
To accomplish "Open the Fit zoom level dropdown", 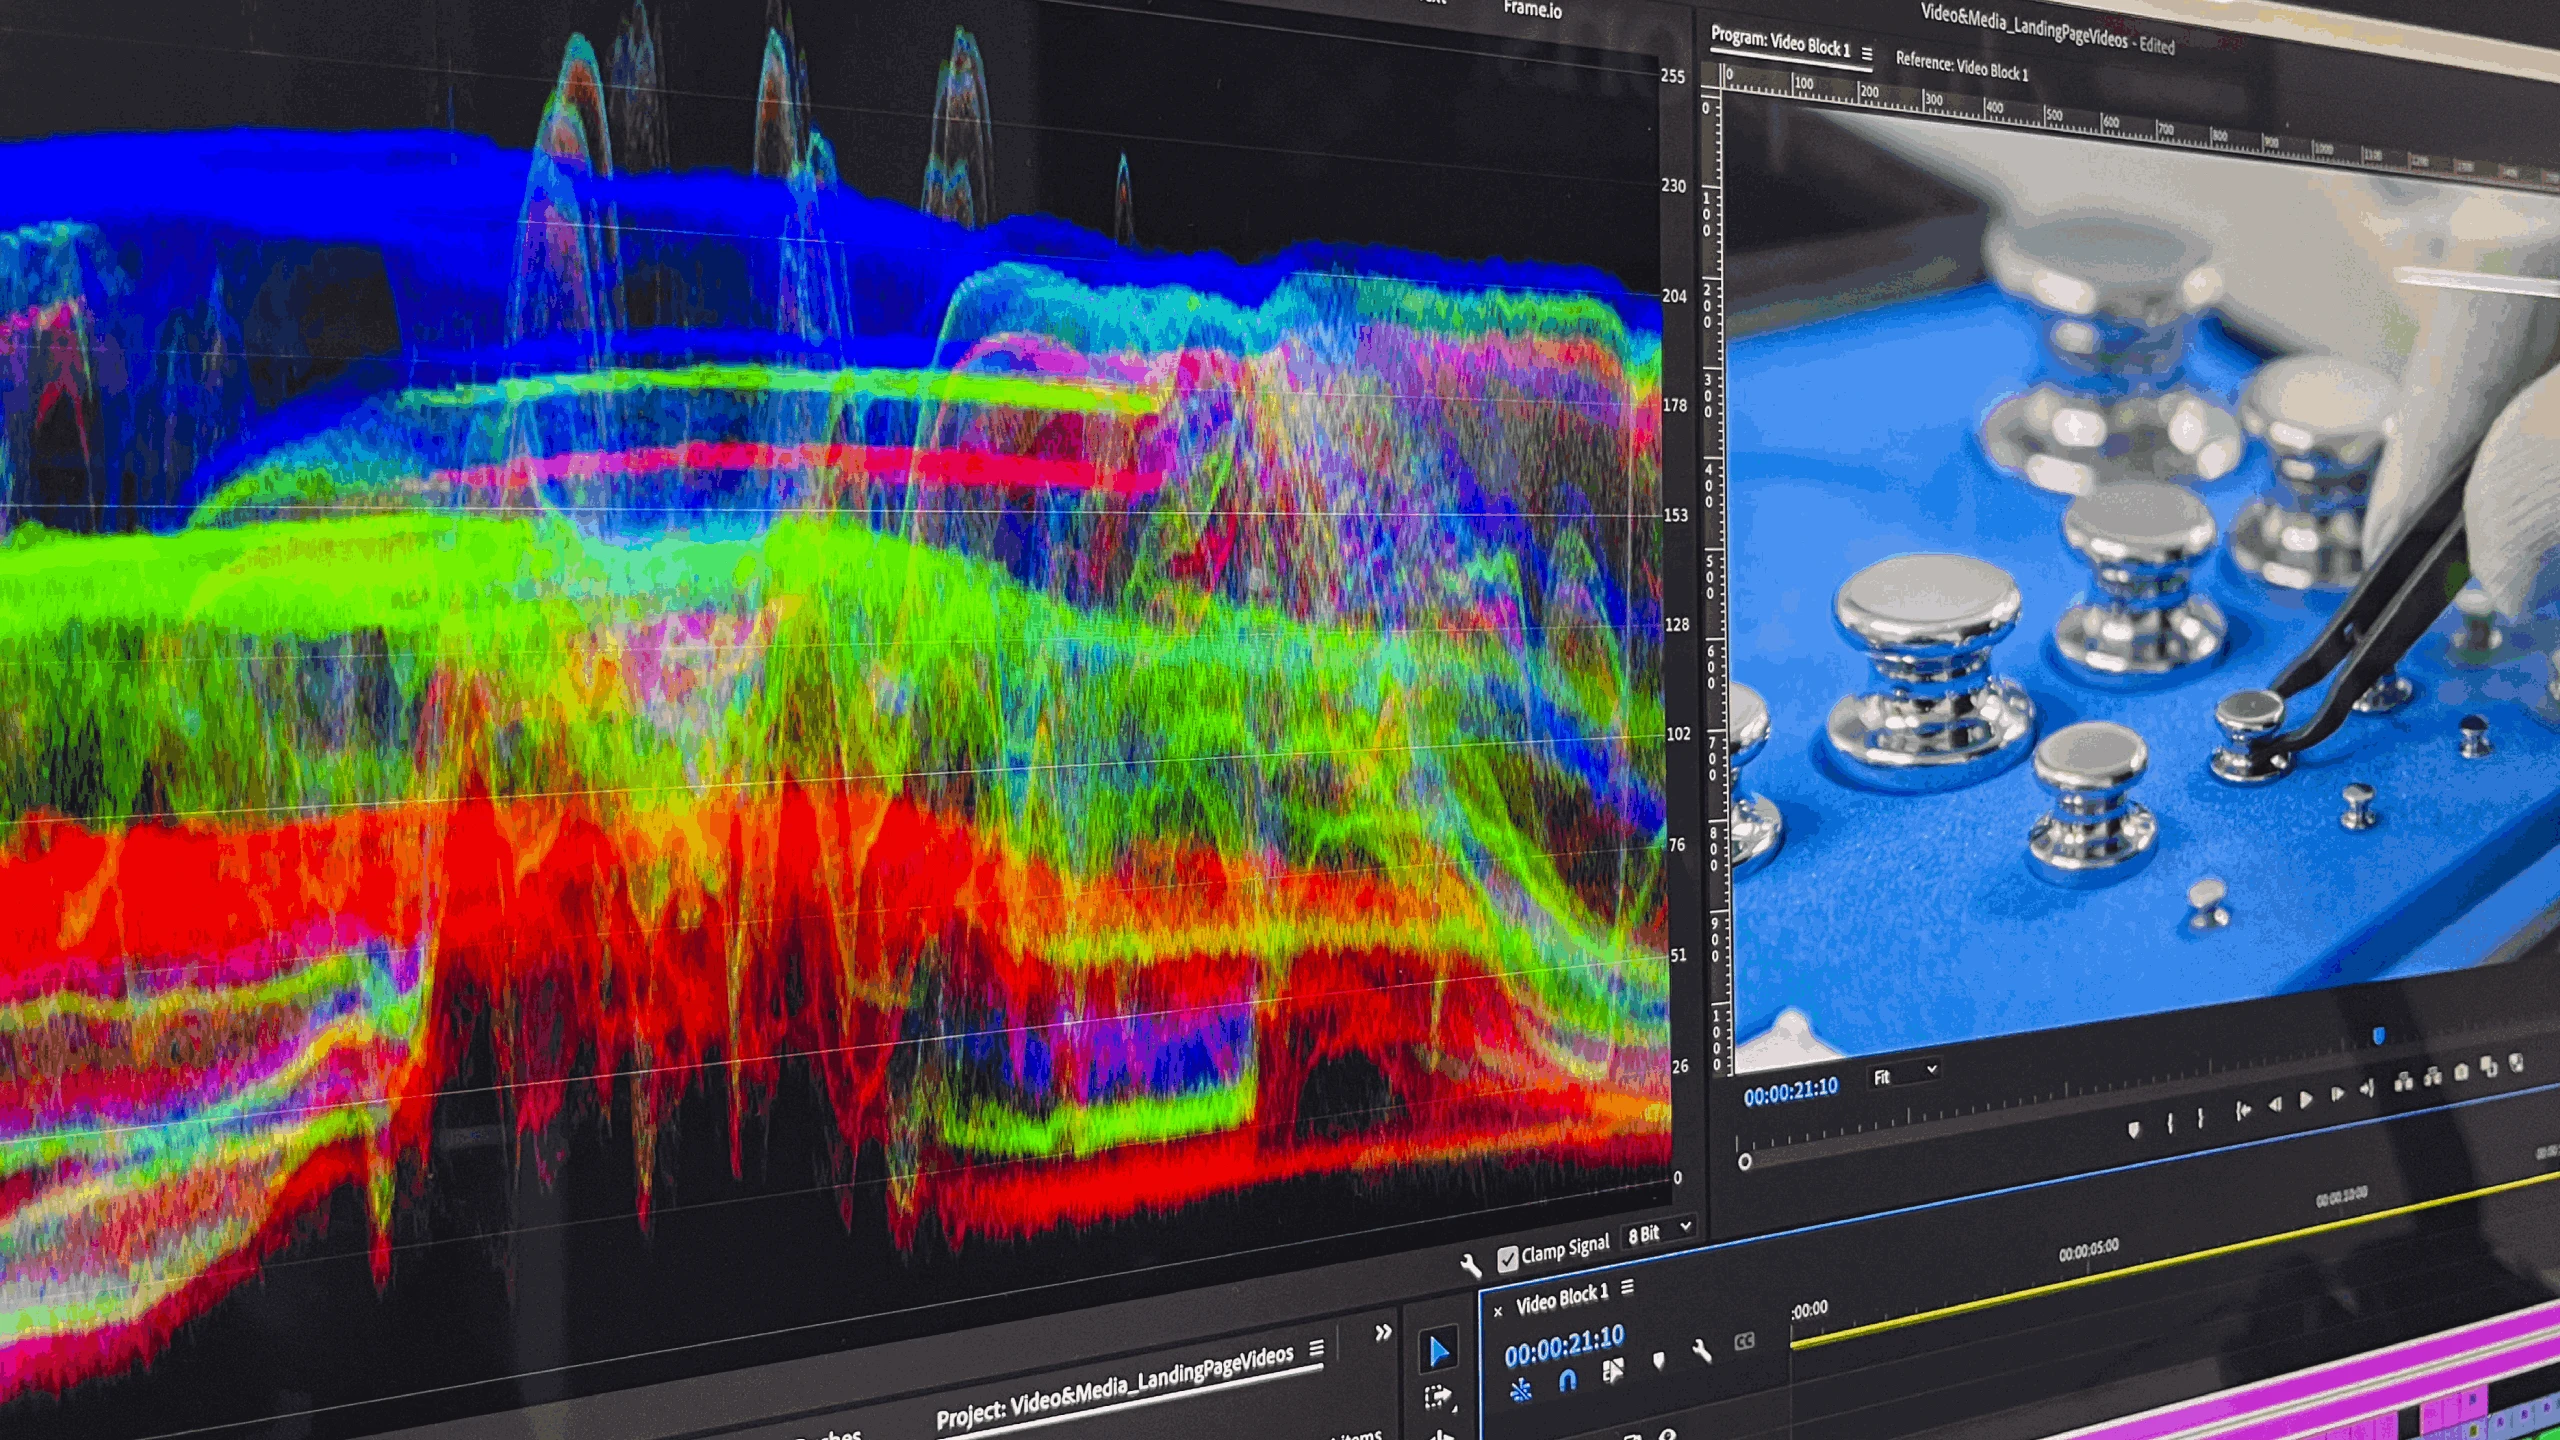I will click(1905, 1076).
